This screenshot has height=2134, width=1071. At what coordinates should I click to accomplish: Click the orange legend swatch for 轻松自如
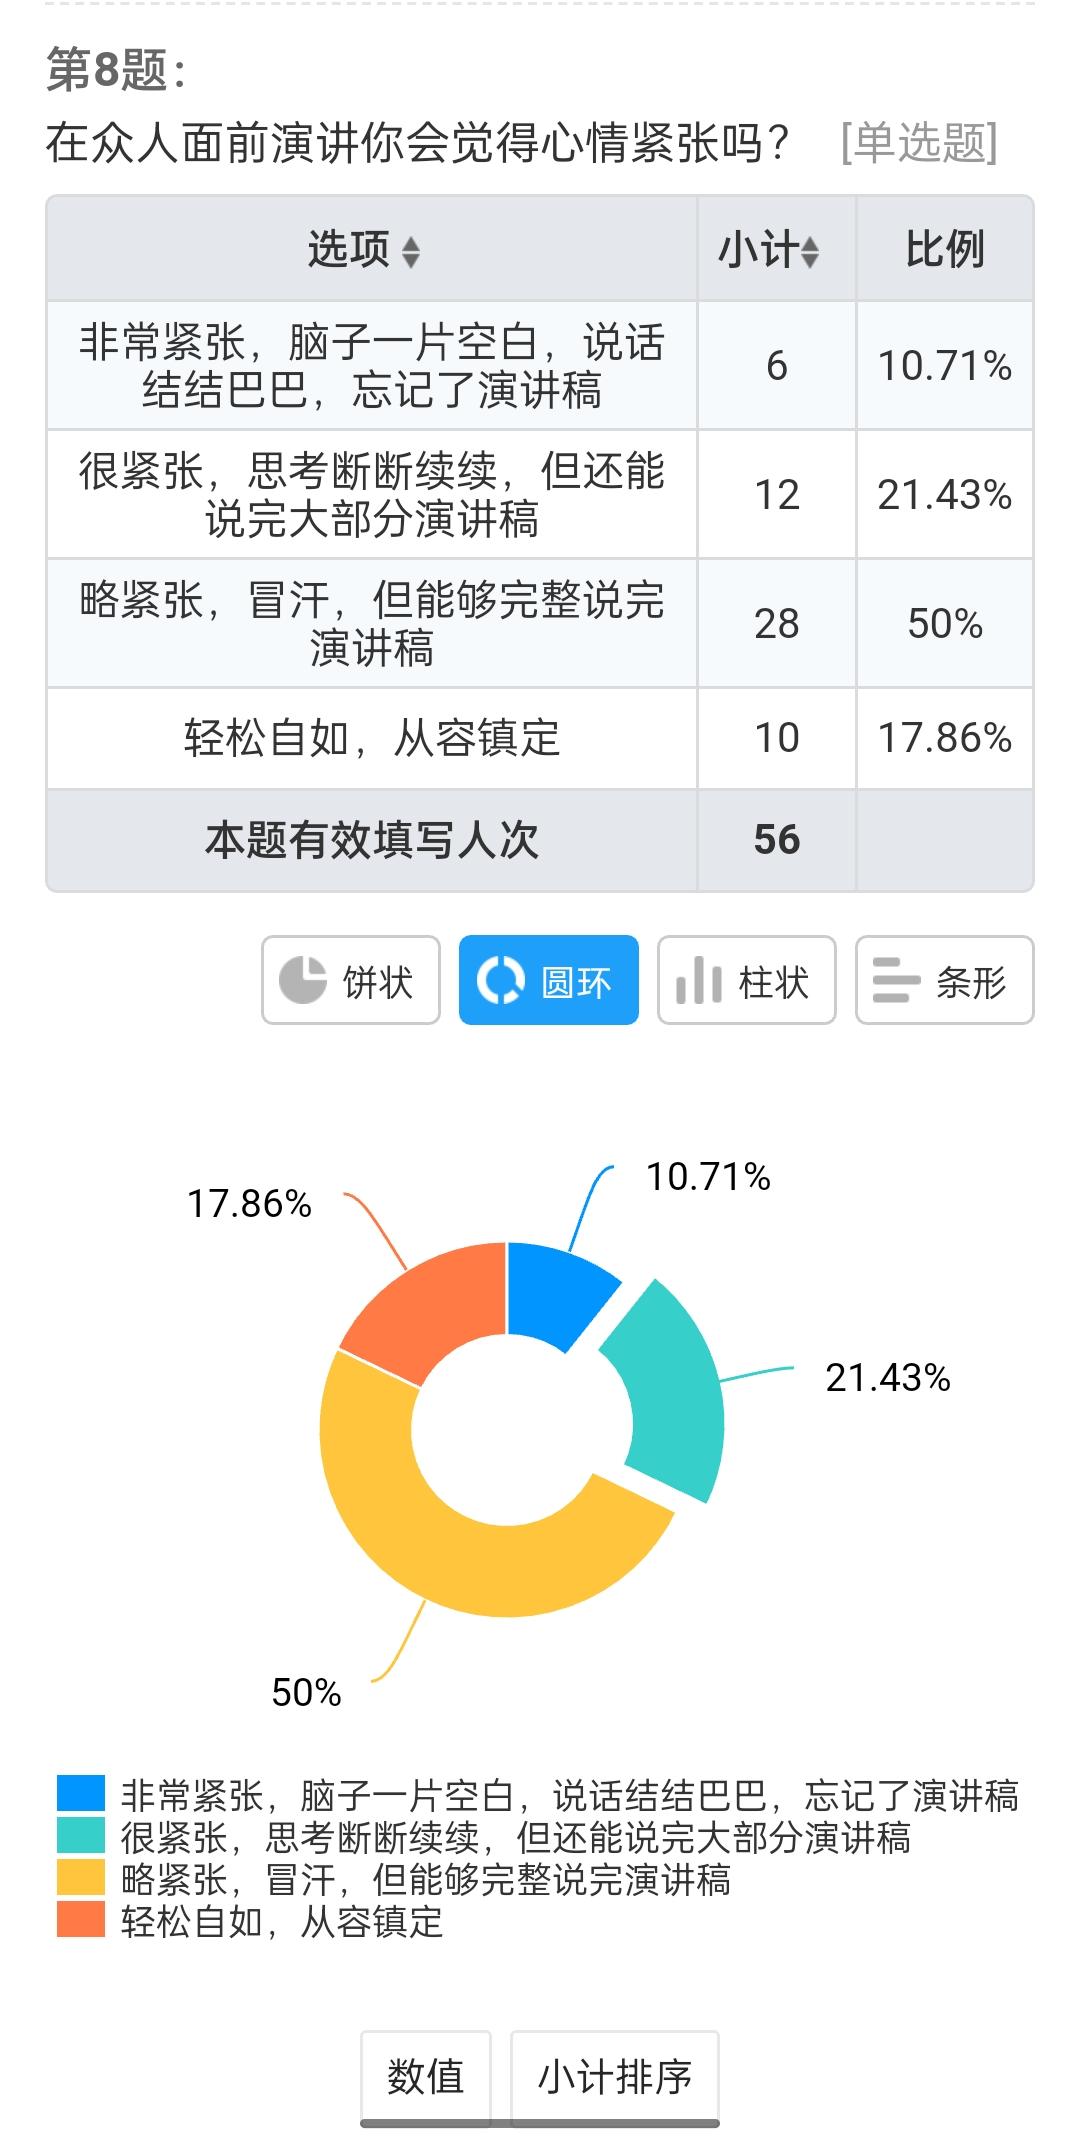81,1919
